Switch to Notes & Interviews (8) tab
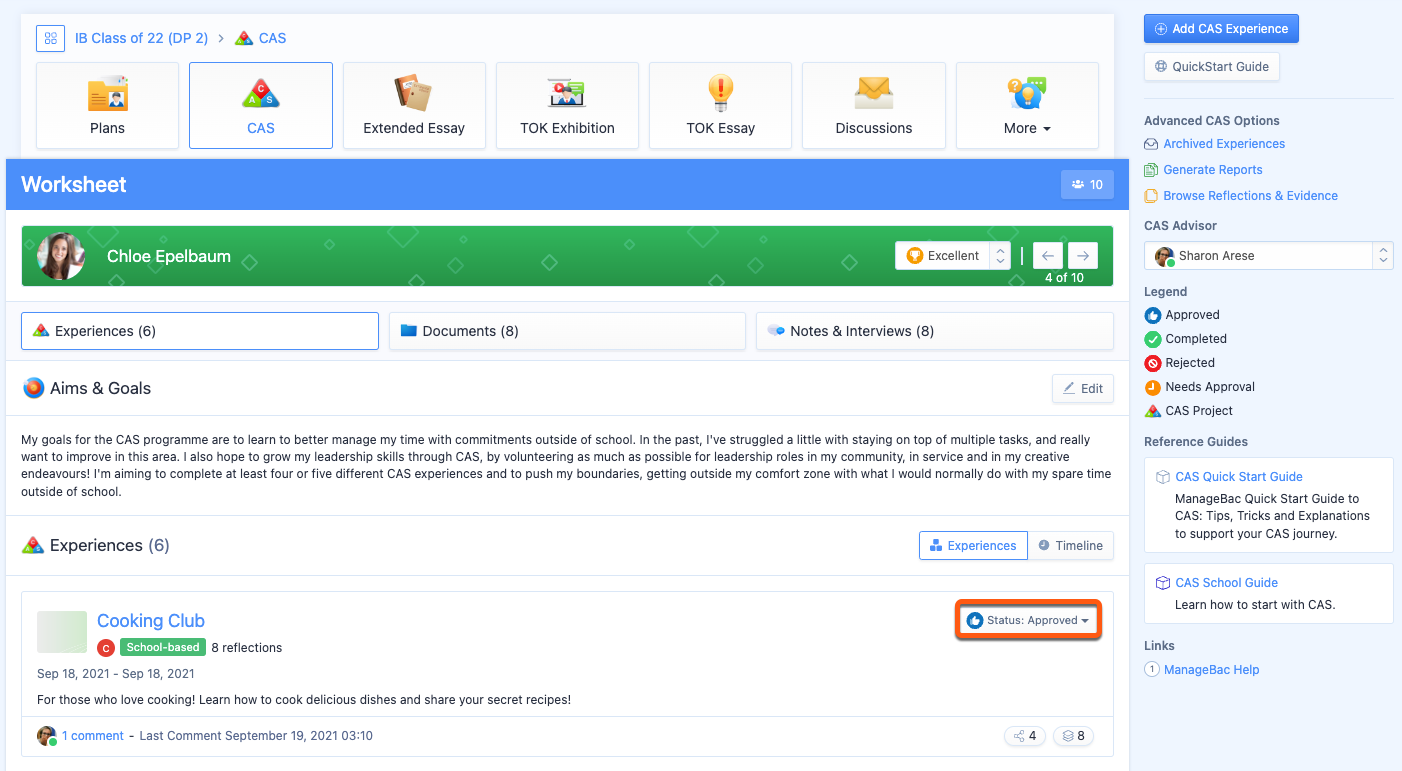This screenshot has height=771, width=1402. (935, 331)
